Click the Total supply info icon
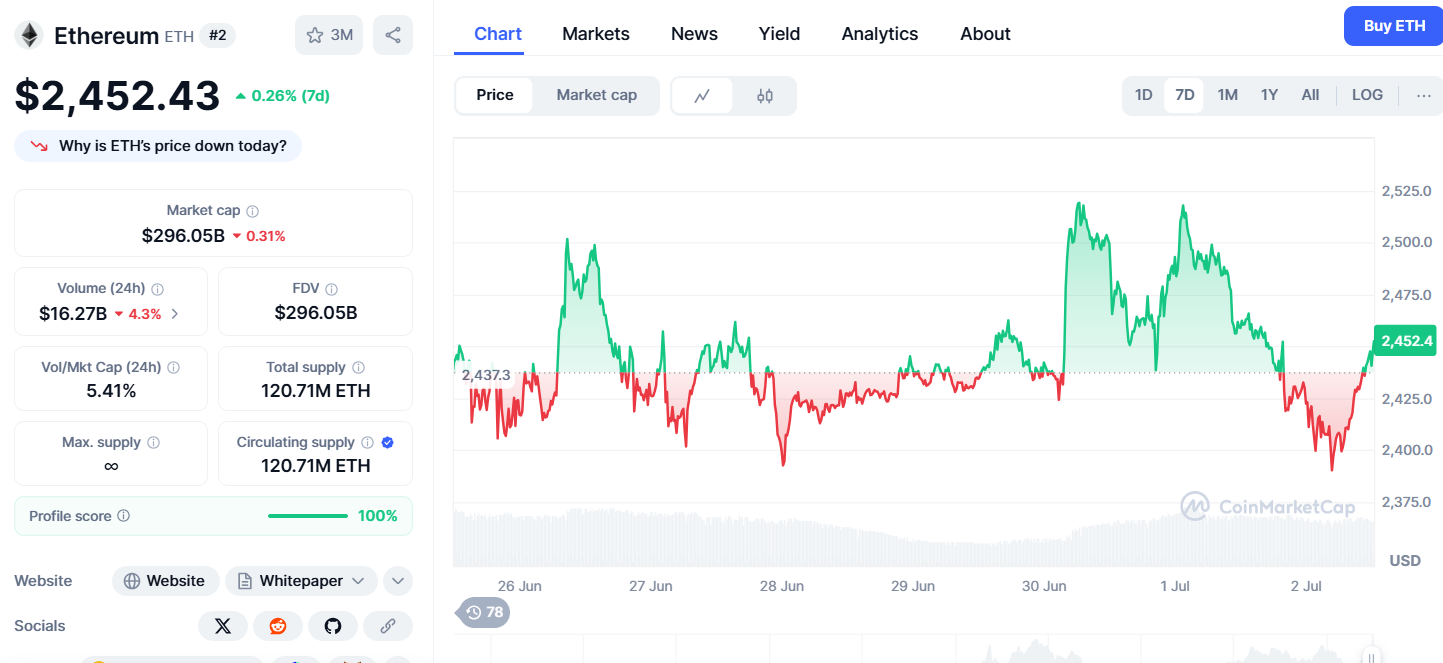The image size is (1443, 663). click(358, 368)
